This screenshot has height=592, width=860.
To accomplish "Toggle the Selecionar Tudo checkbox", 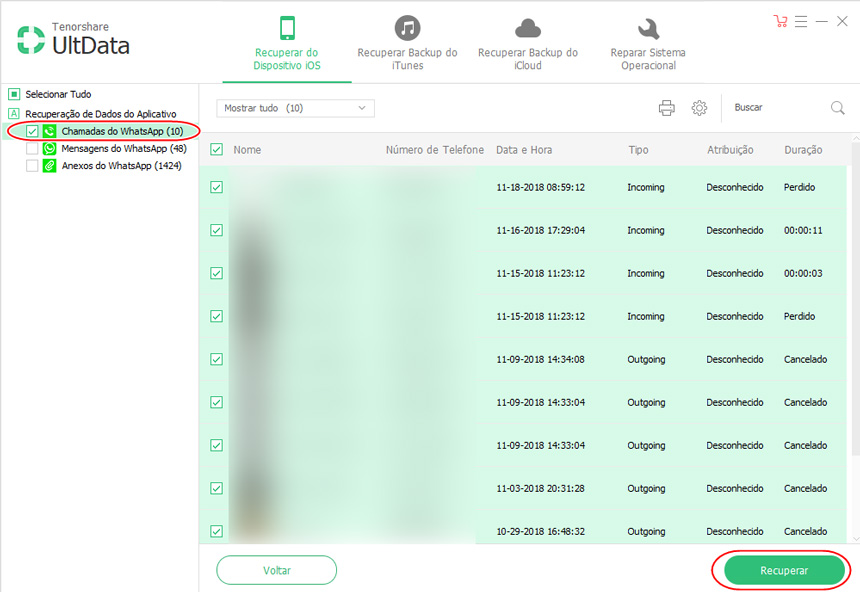I will (14, 94).
